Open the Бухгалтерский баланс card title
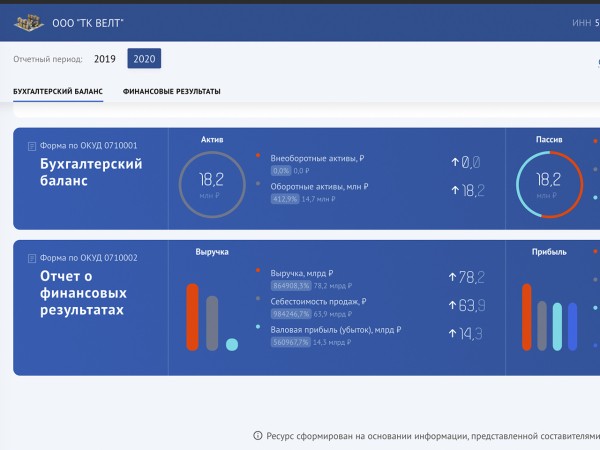The height and width of the screenshot is (450, 600). tap(91, 172)
